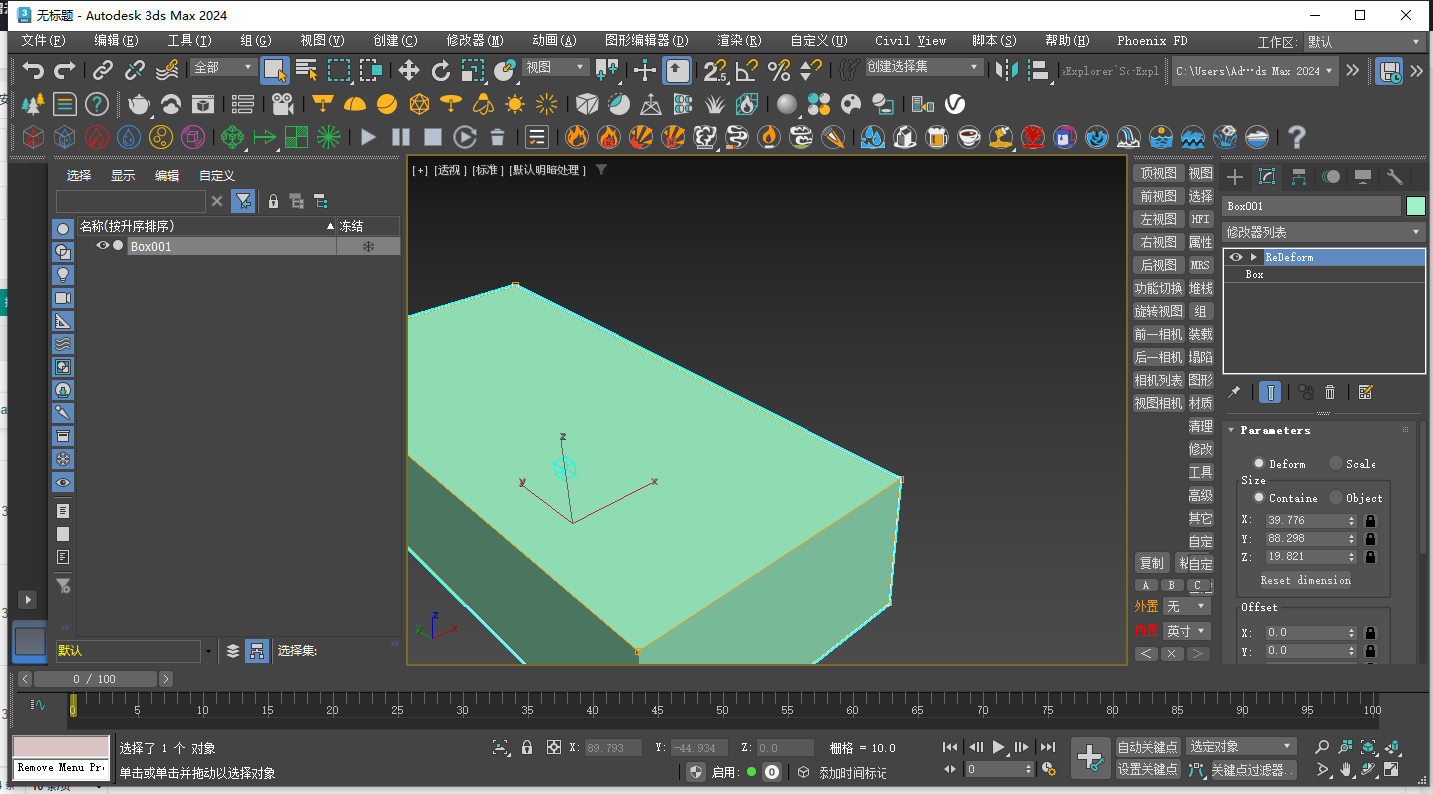The image size is (1433, 794).
Task: Open the Civil View menu
Action: (x=909, y=41)
